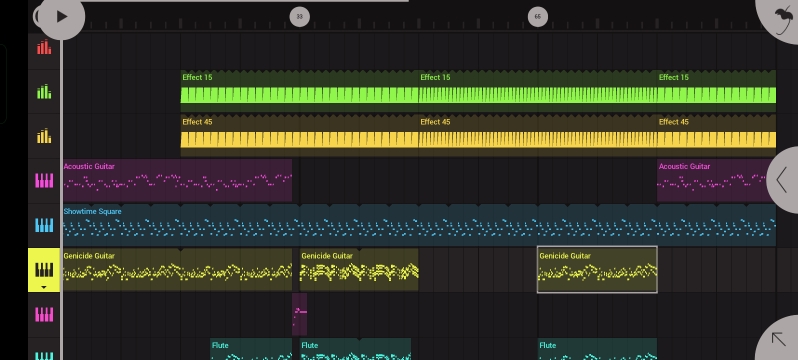Select the Showtime Square clip
This screenshot has width=798, height=360.
click(419, 225)
